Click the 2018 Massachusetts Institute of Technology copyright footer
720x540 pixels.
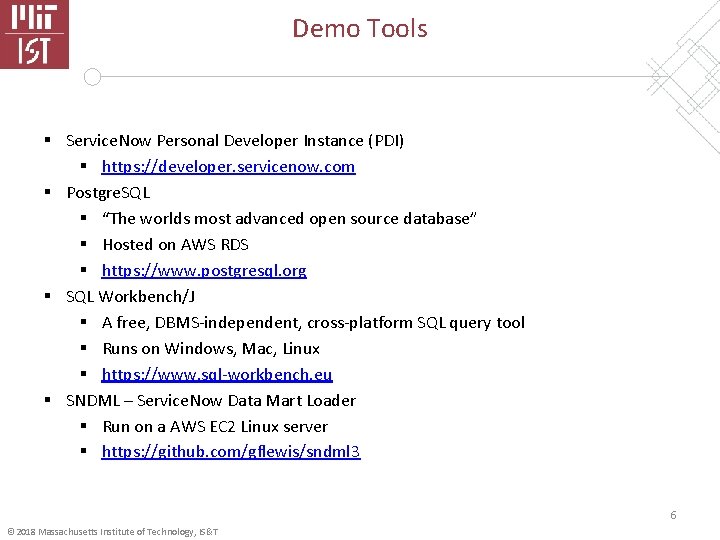point(112,532)
